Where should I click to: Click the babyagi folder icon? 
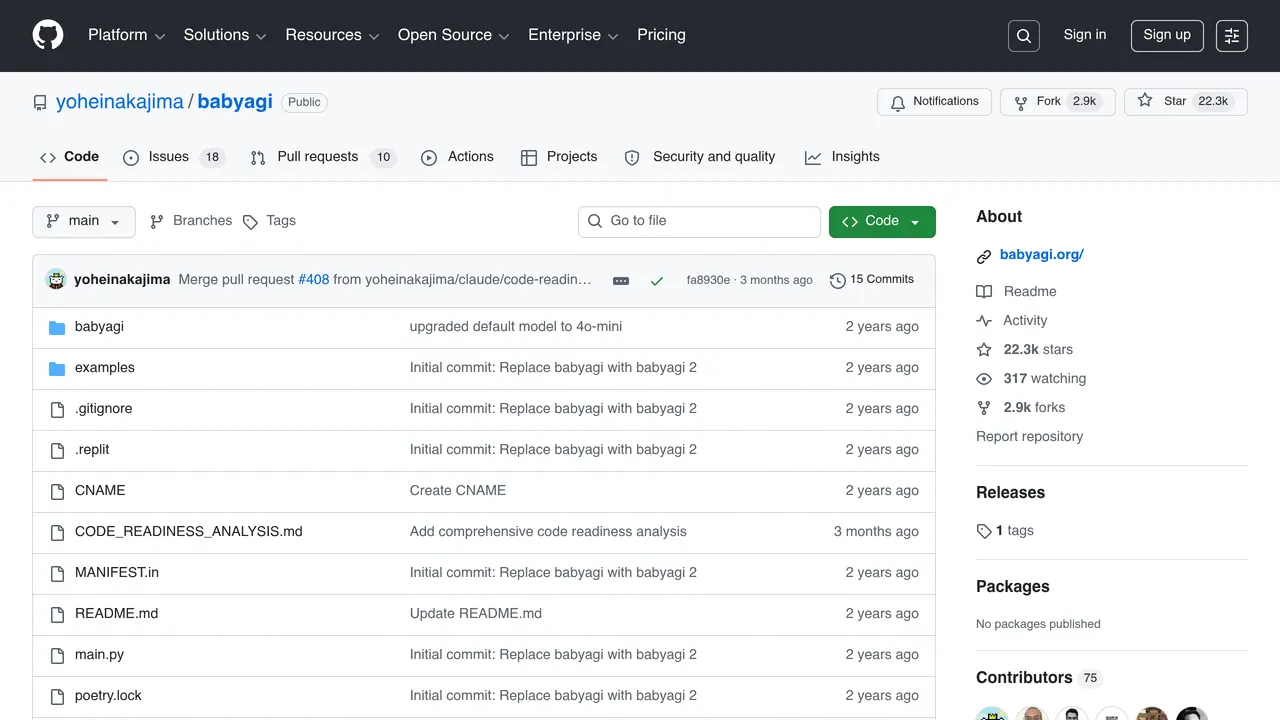tap(57, 327)
